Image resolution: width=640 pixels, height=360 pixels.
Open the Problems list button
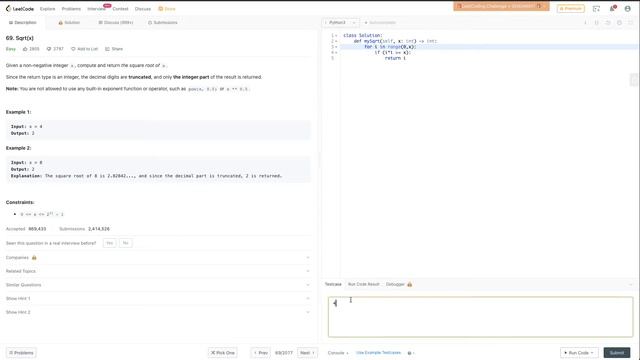21,353
